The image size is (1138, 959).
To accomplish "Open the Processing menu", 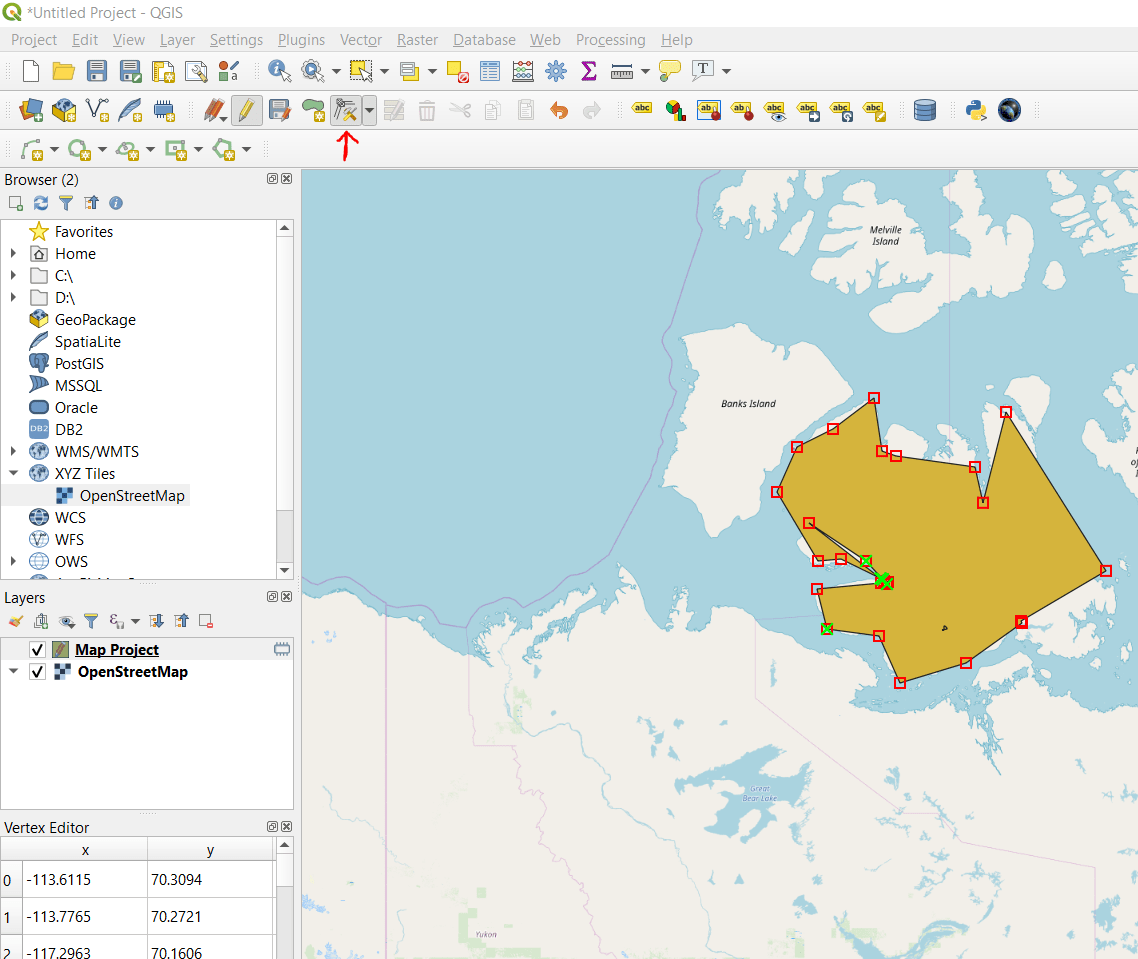I will (610, 40).
